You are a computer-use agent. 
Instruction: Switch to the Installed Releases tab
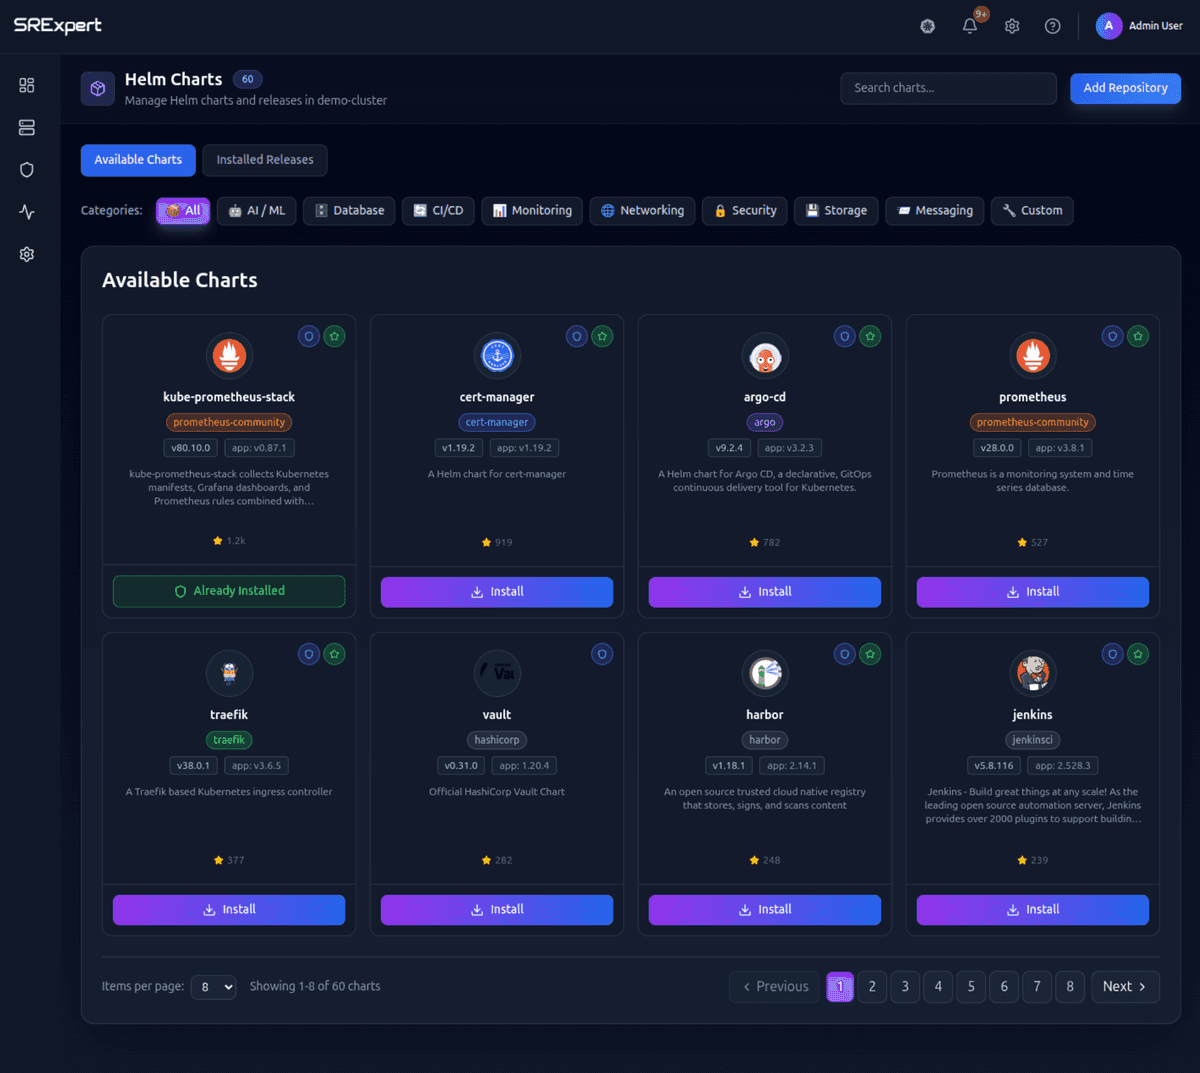point(264,160)
